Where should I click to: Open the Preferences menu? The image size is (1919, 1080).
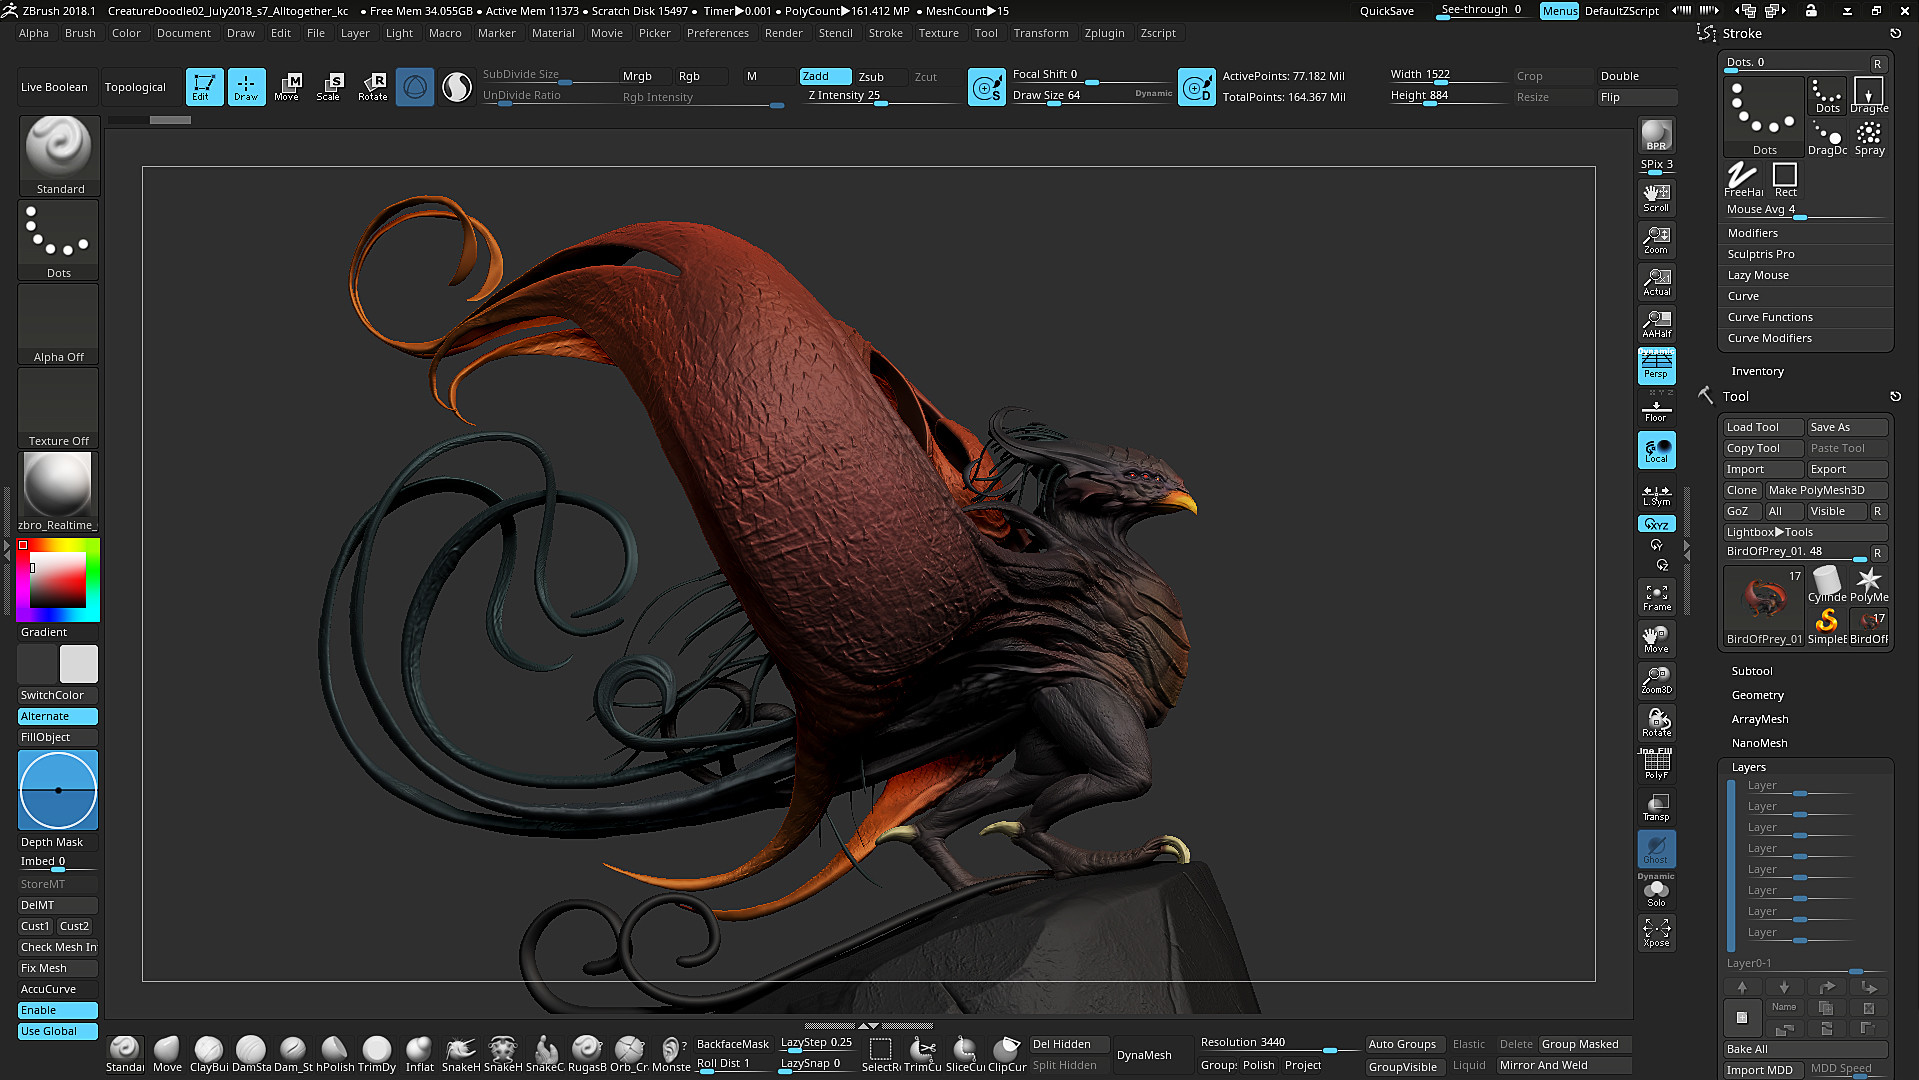coord(717,33)
